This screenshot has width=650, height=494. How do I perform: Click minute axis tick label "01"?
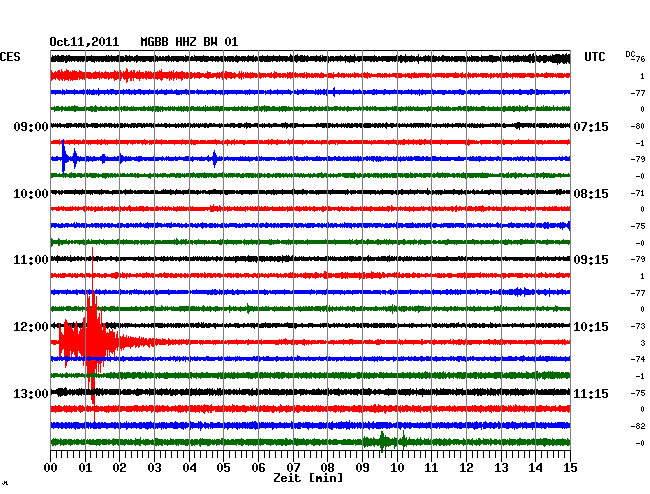point(85,468)
